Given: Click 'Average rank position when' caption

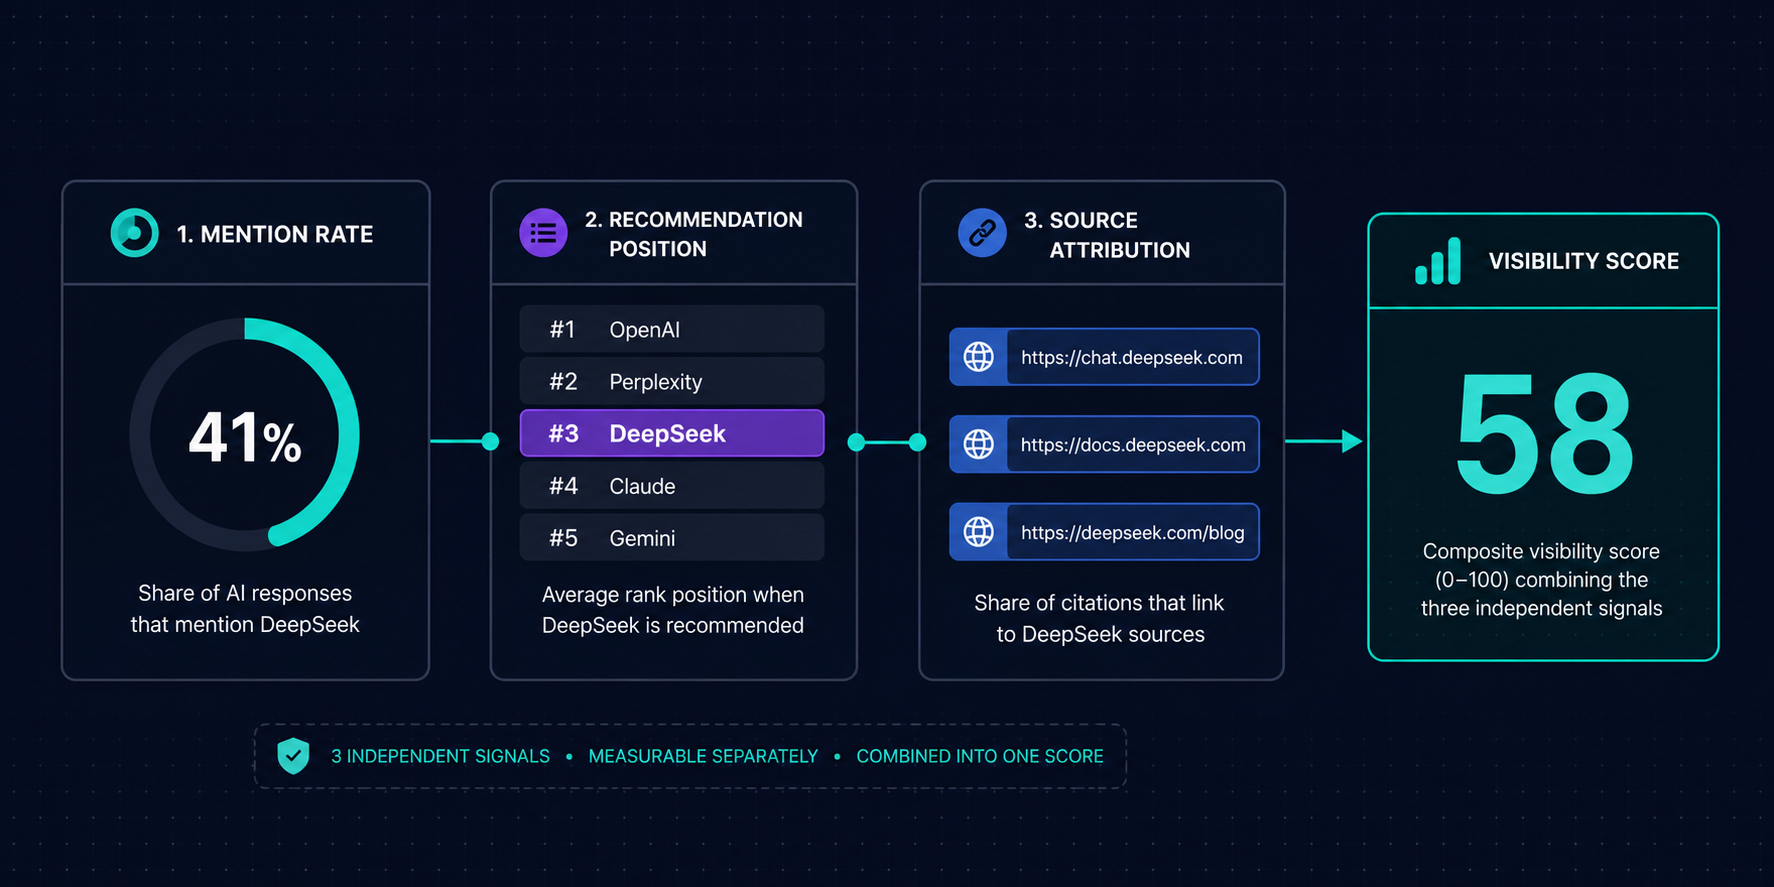Looking at the screenshot, I should [x=673, y=594].
